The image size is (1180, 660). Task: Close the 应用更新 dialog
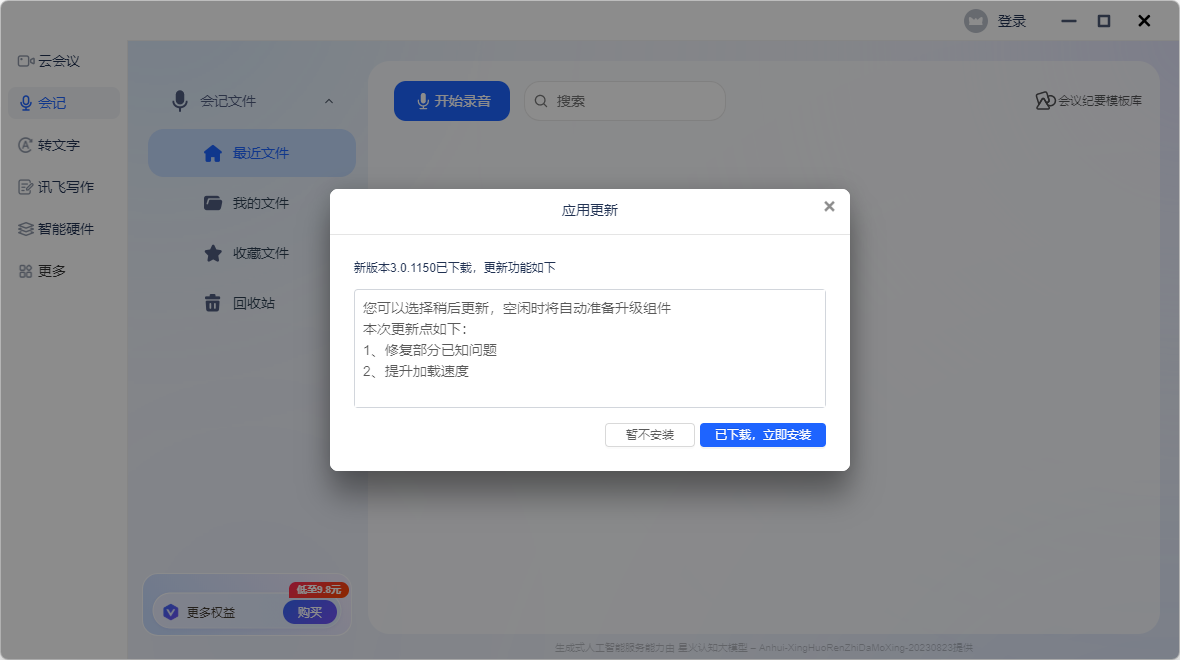click(829, 206)
